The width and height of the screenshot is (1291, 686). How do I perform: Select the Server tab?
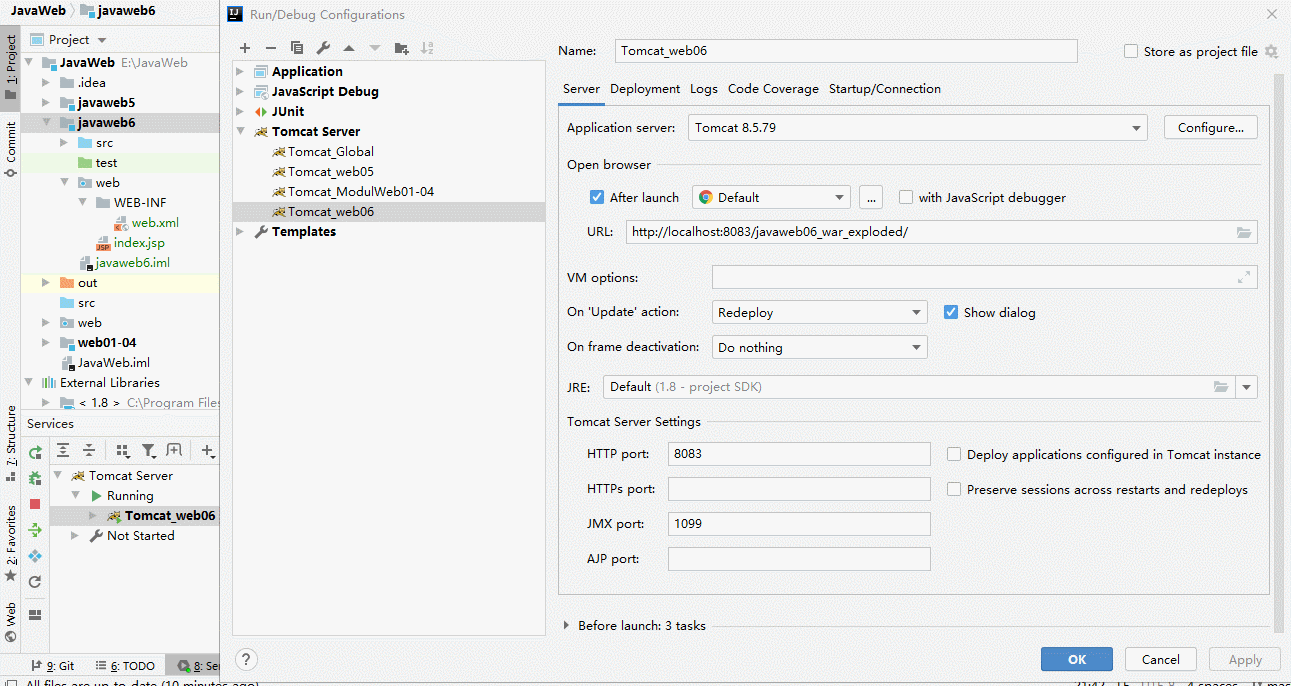point(581,89)
